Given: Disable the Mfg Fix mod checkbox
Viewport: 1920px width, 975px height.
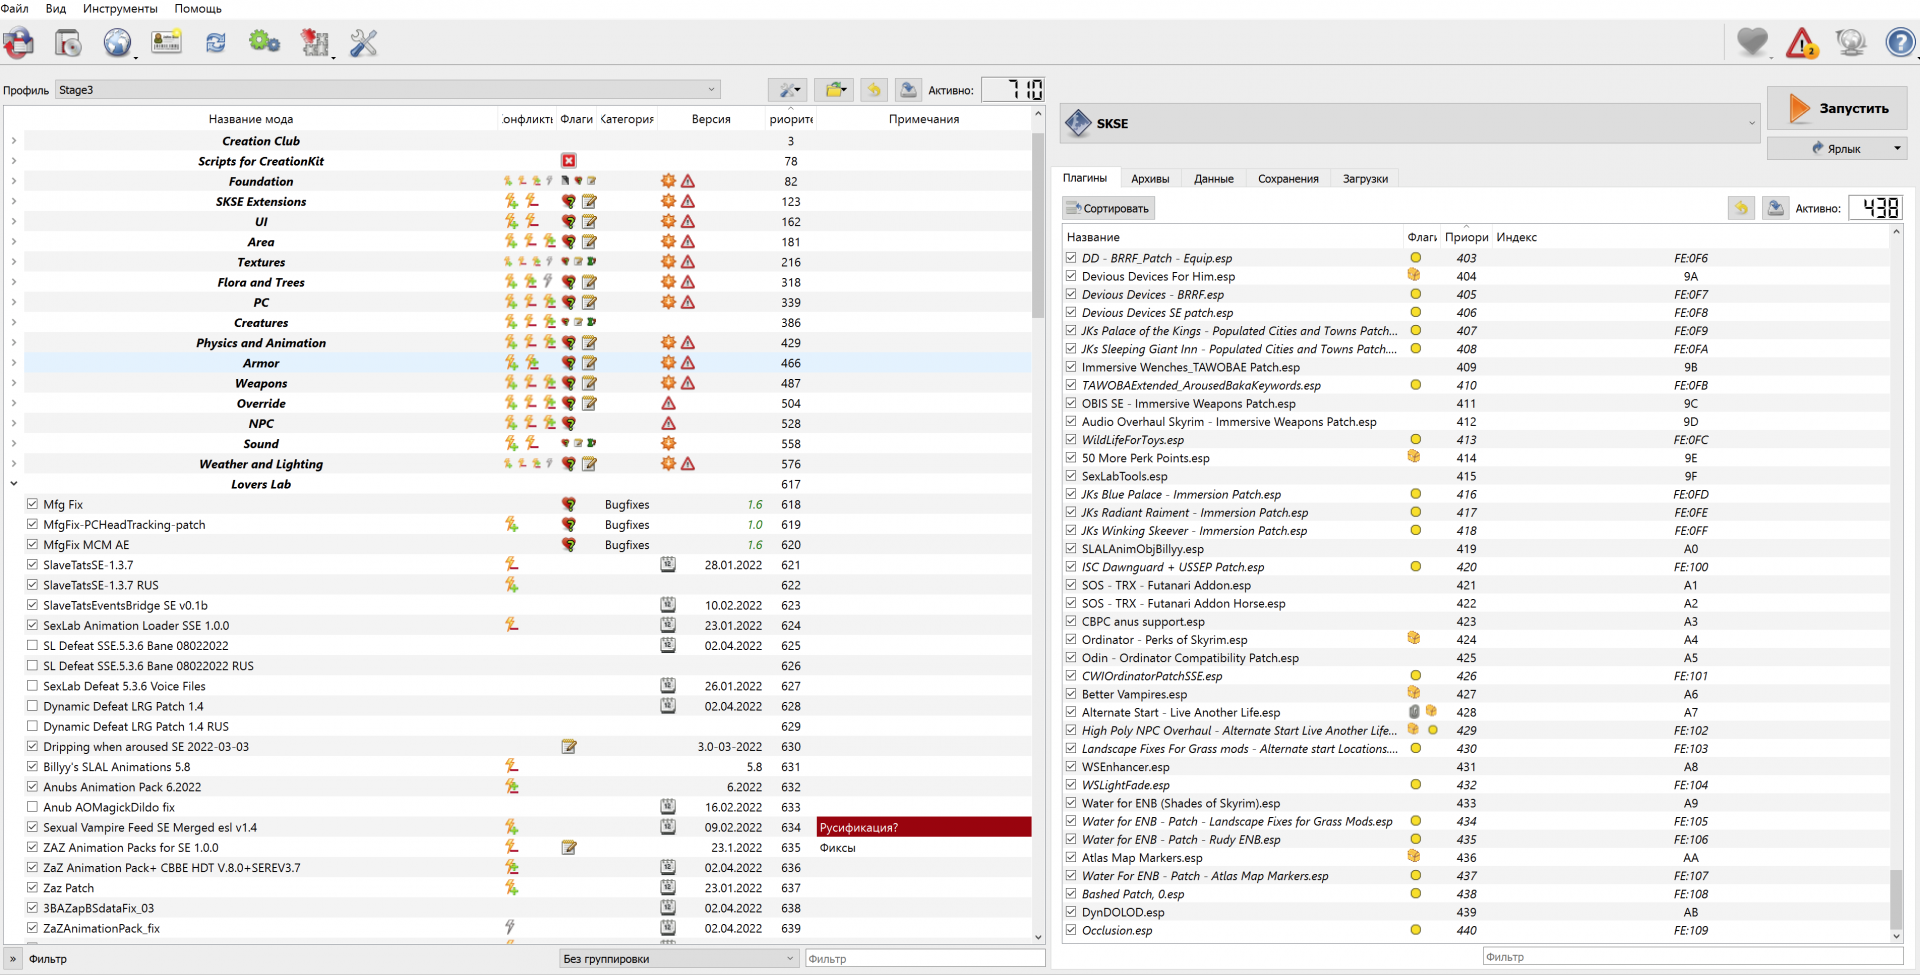Looking at the screenshot, I should pyautogui.click(x=33, y=505).
